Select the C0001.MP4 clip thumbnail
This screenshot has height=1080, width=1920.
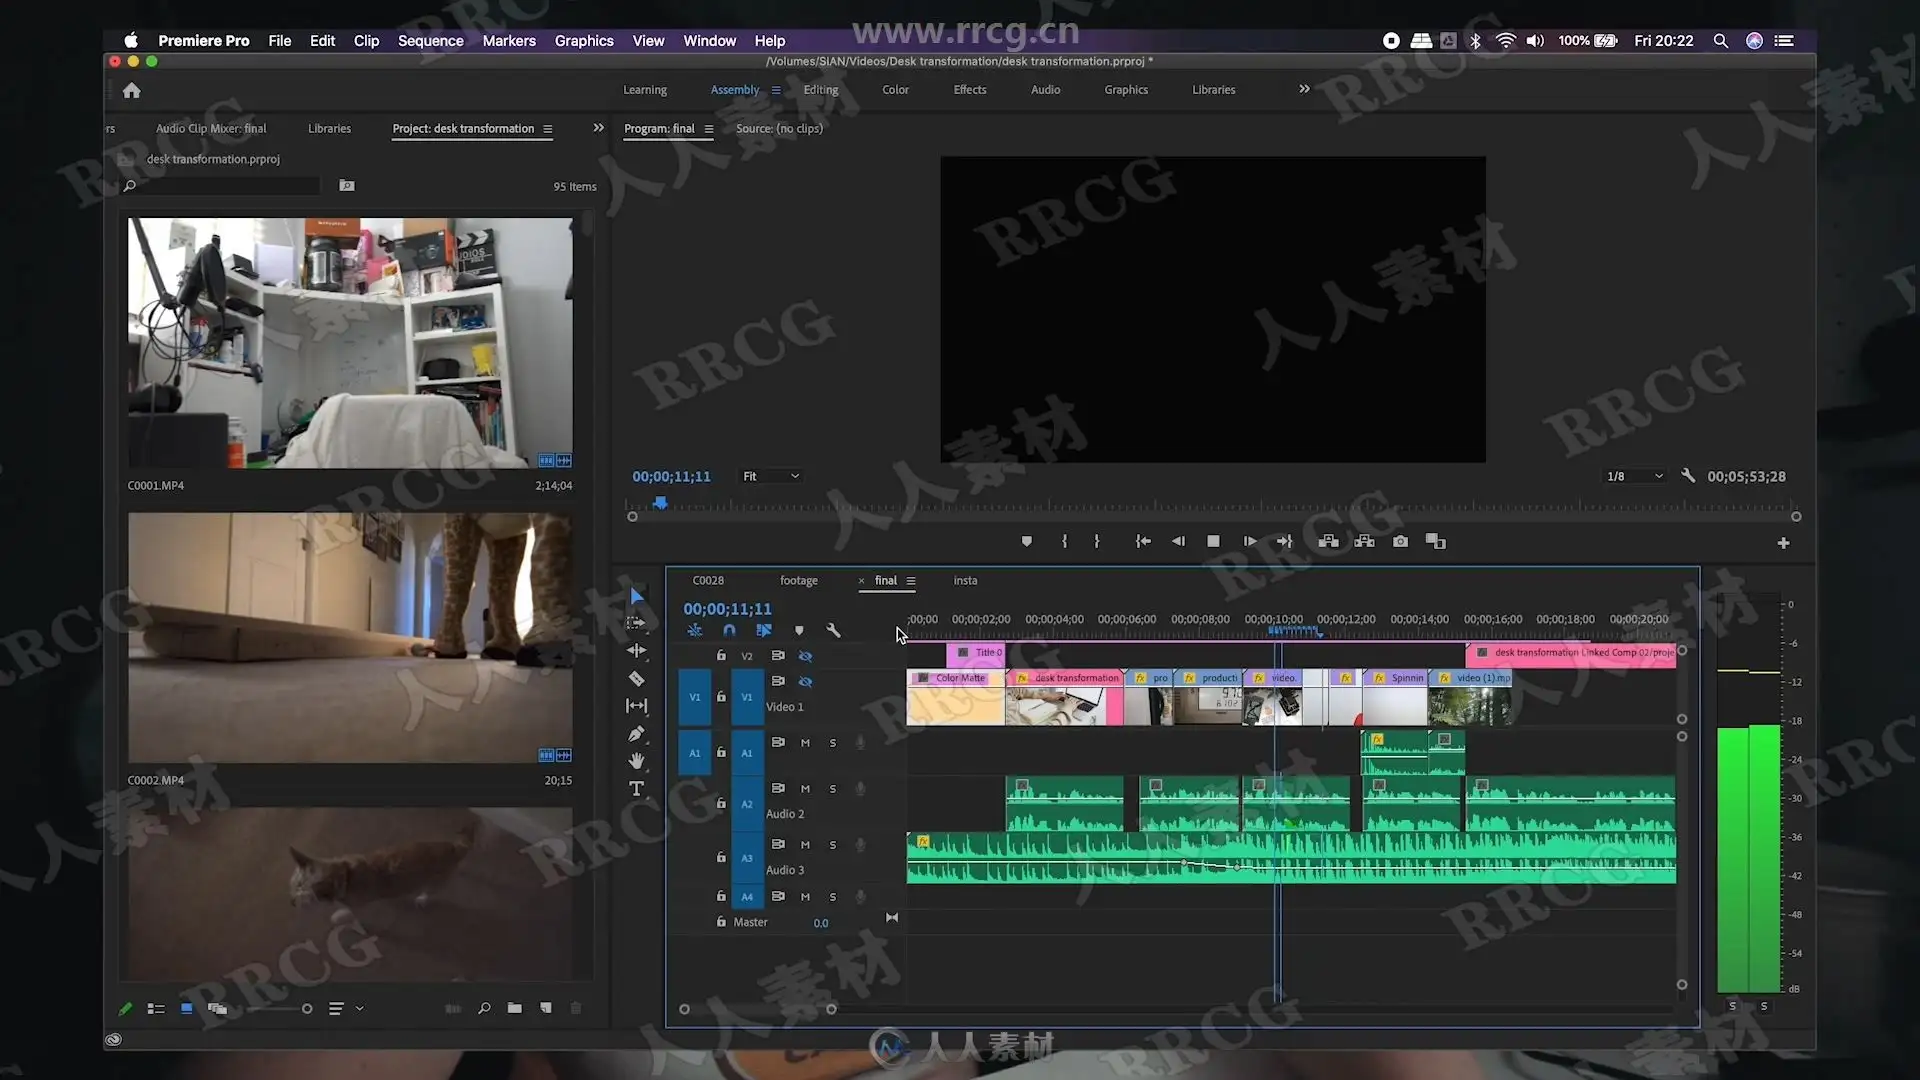[x=350, y=343]
